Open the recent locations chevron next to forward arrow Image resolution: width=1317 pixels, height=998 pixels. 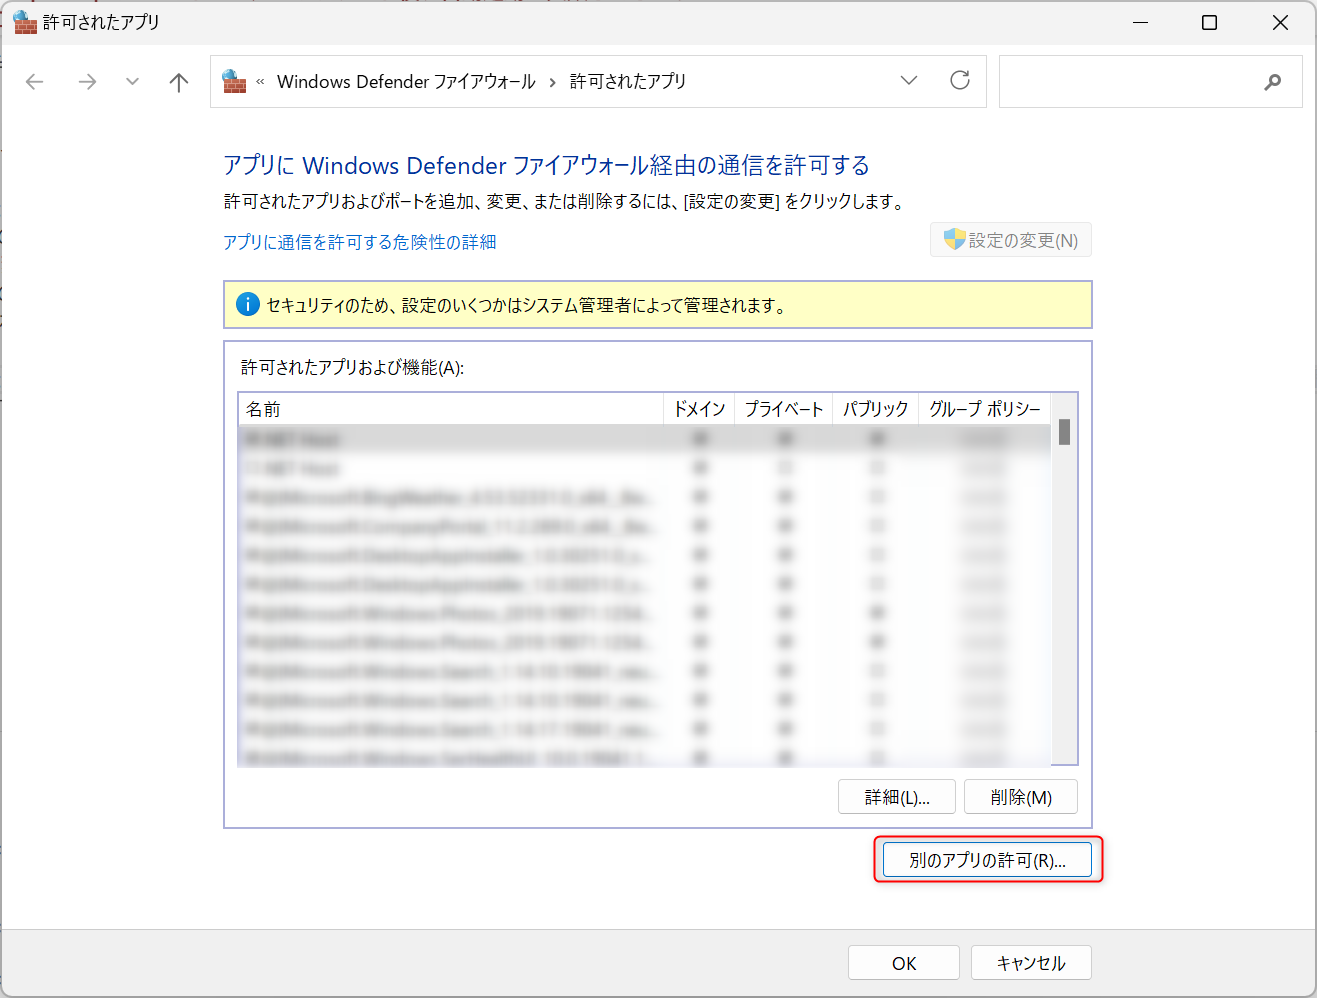pos(131,81)
